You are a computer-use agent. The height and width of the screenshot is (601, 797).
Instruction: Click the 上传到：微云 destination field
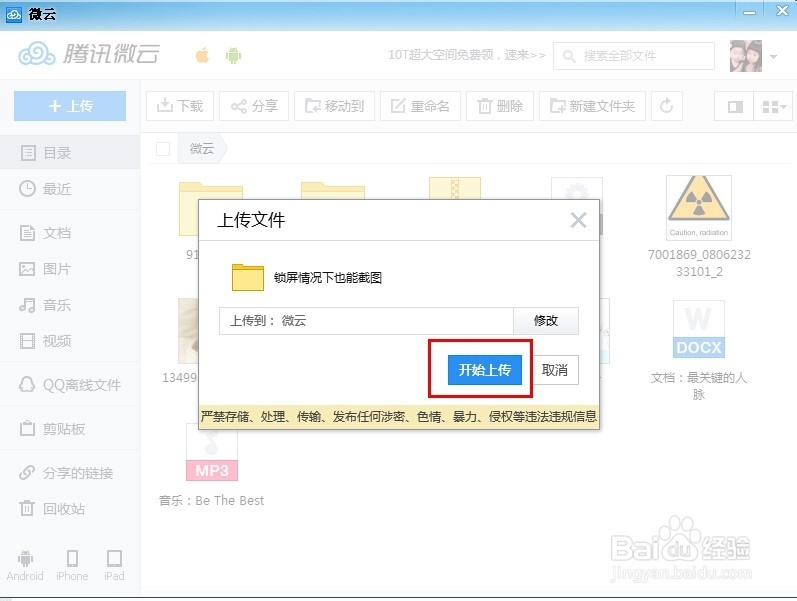point(366,321)
